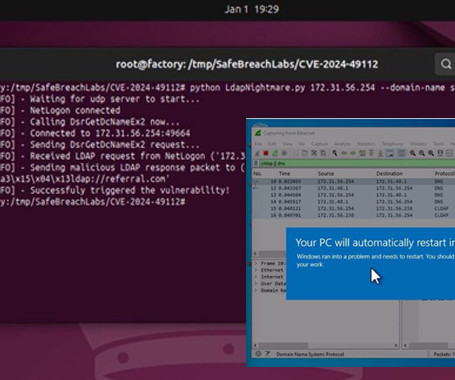Expand the Ethernet tree node
Image resolution: width=455 pixels, height=380 pixels.
click(256, 270)
